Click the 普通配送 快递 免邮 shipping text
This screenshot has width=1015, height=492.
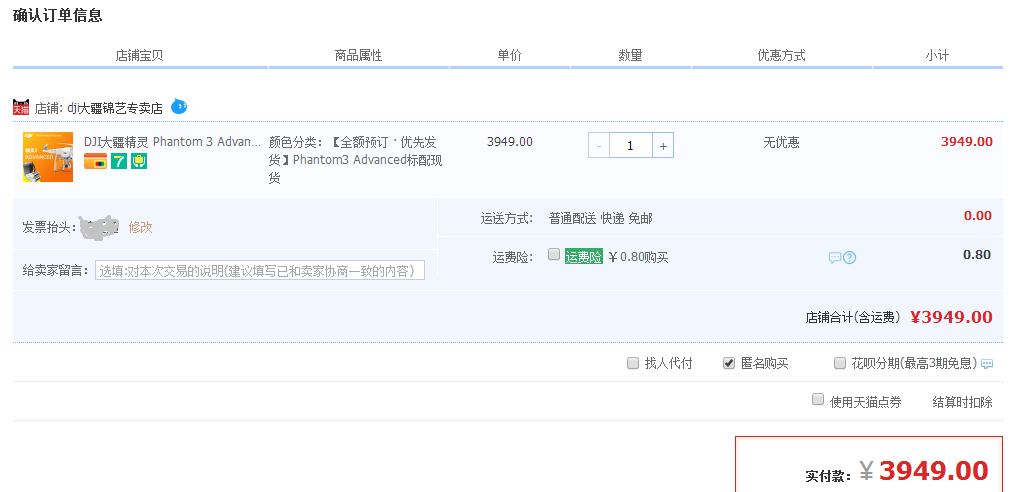(601, 219)
